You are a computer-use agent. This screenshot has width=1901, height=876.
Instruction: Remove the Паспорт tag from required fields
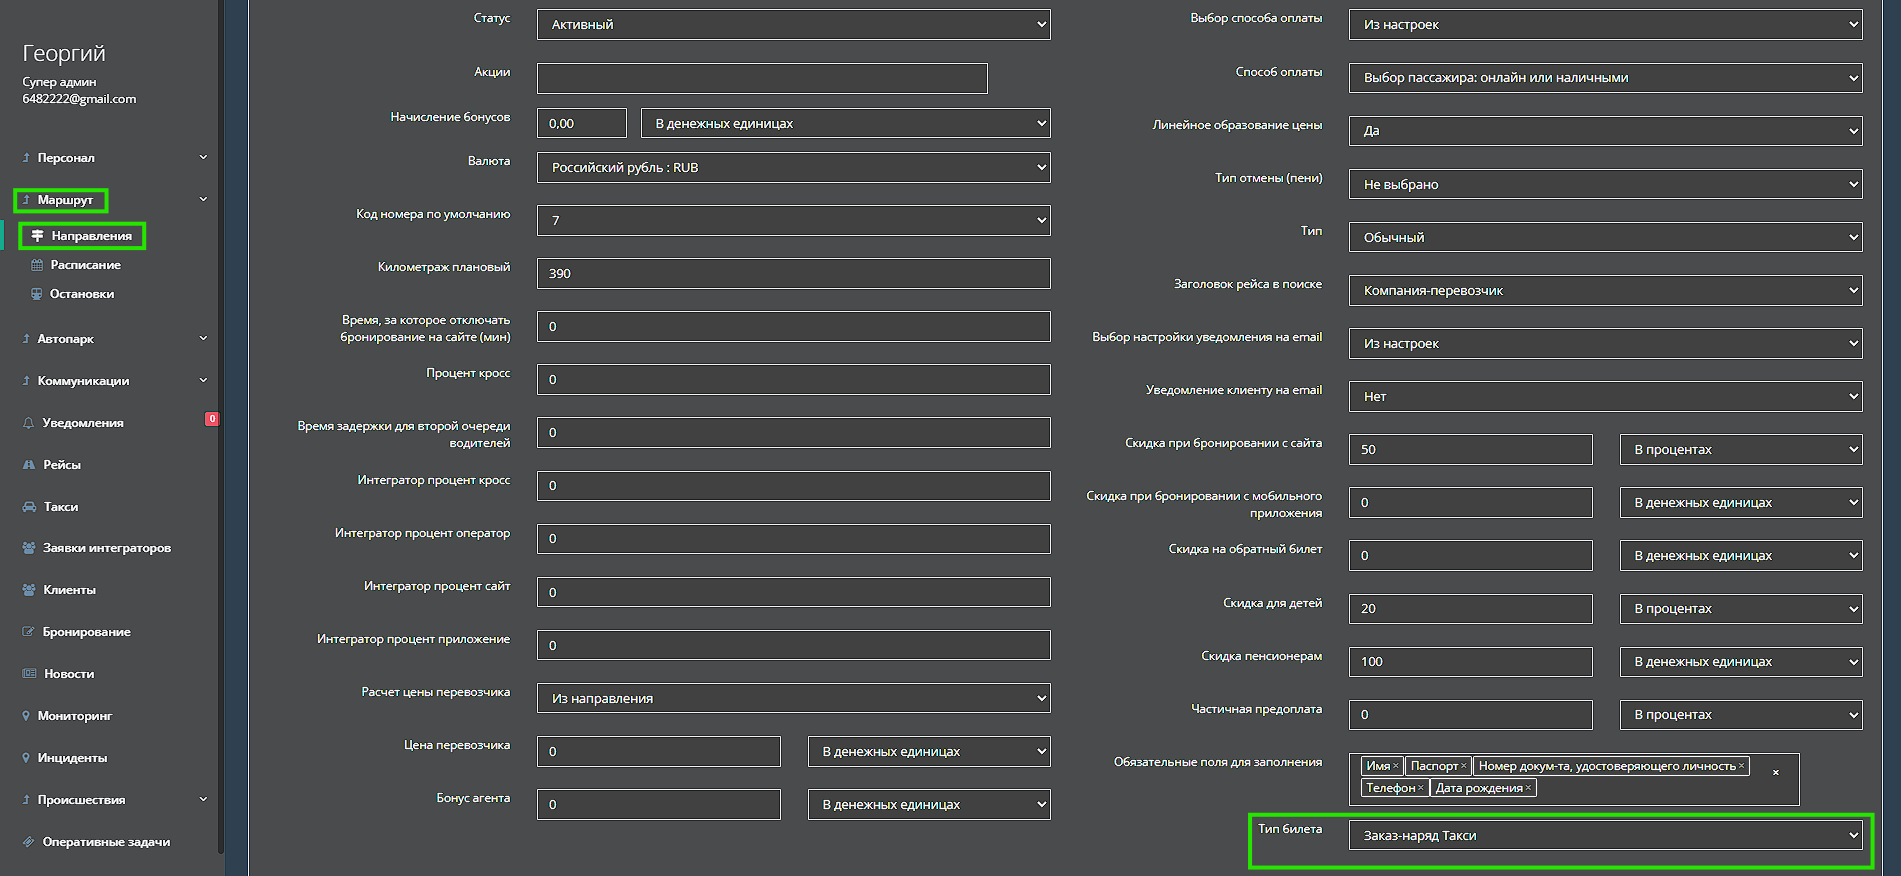pos(1464,766)
